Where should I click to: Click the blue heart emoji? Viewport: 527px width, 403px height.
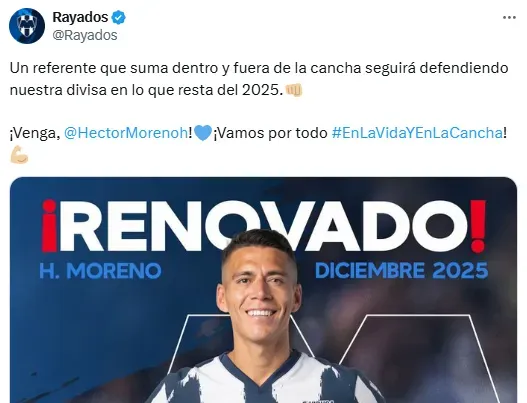pyautogui.click(x=203, y=133)
